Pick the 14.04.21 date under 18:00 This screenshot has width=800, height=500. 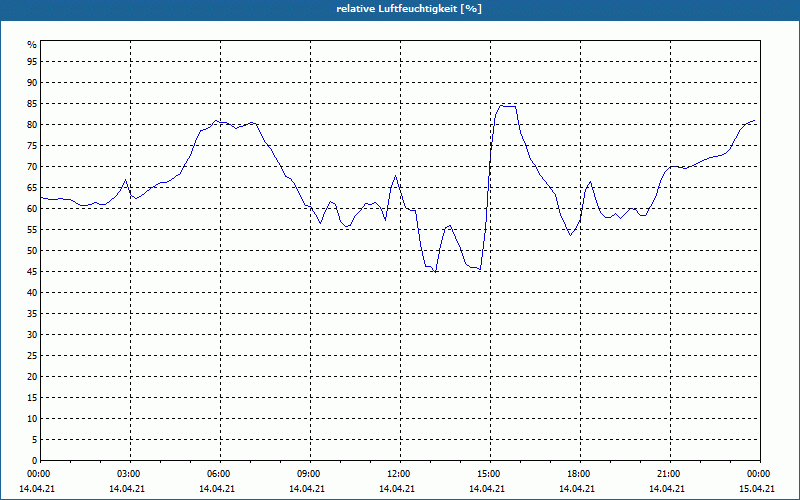[577, 489]
